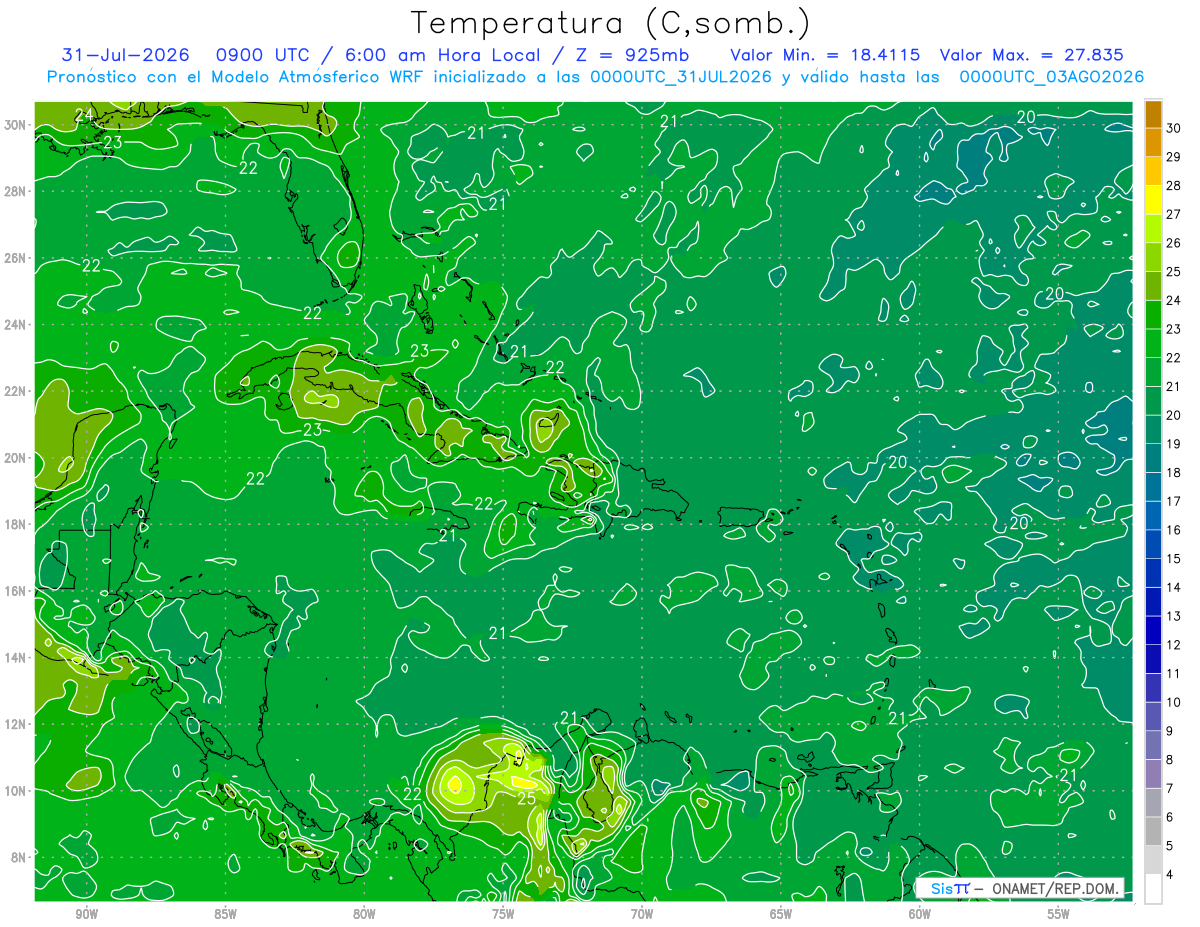Click legend color band between 27 and 28
1200x927 pixels.
coord(1153,200)
